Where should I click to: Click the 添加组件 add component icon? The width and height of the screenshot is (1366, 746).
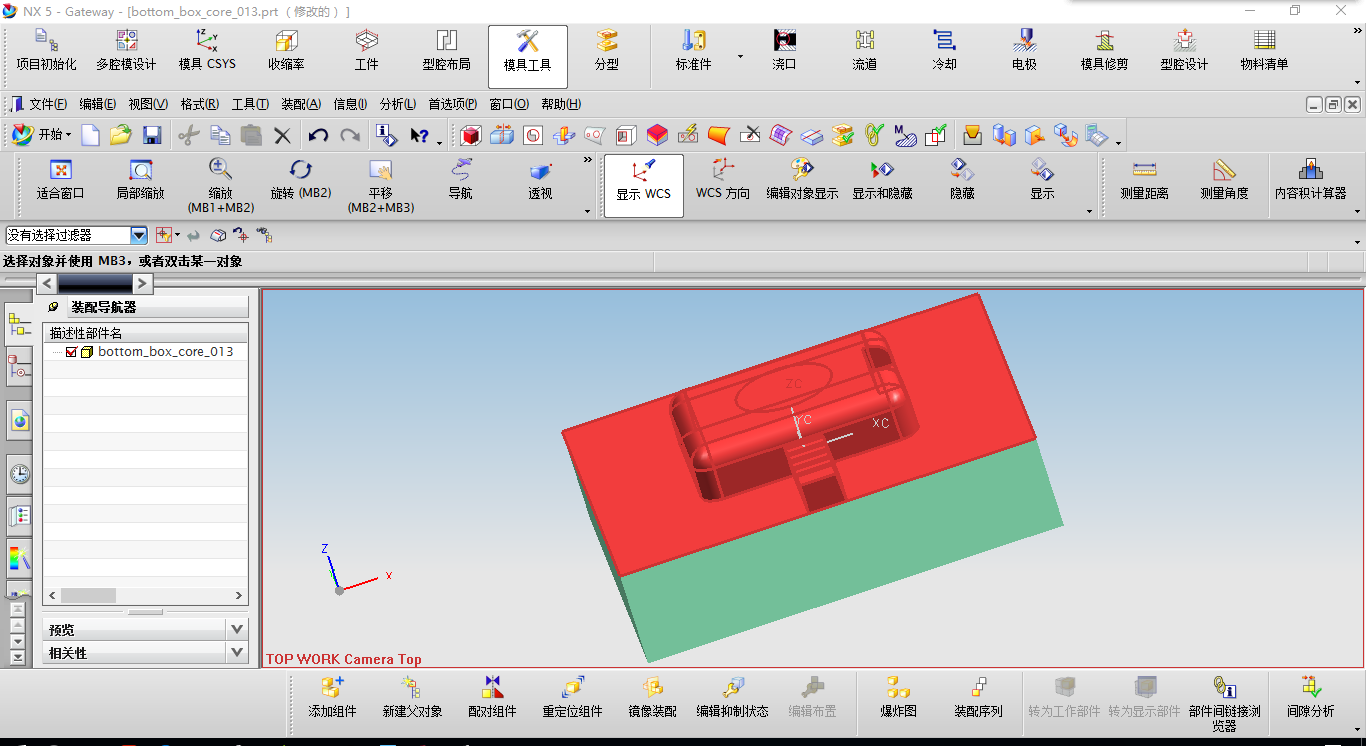(332, 688)
